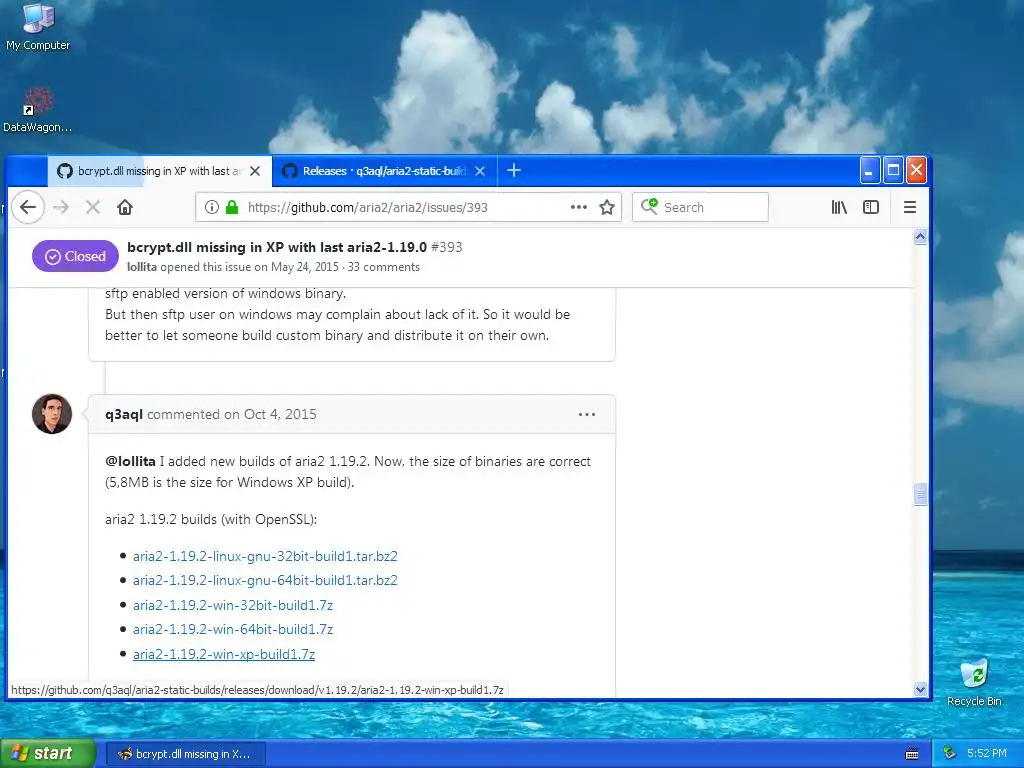Click the vertical scrollbar thumb
Screen dimensions: 1024x768
point(920,494)
